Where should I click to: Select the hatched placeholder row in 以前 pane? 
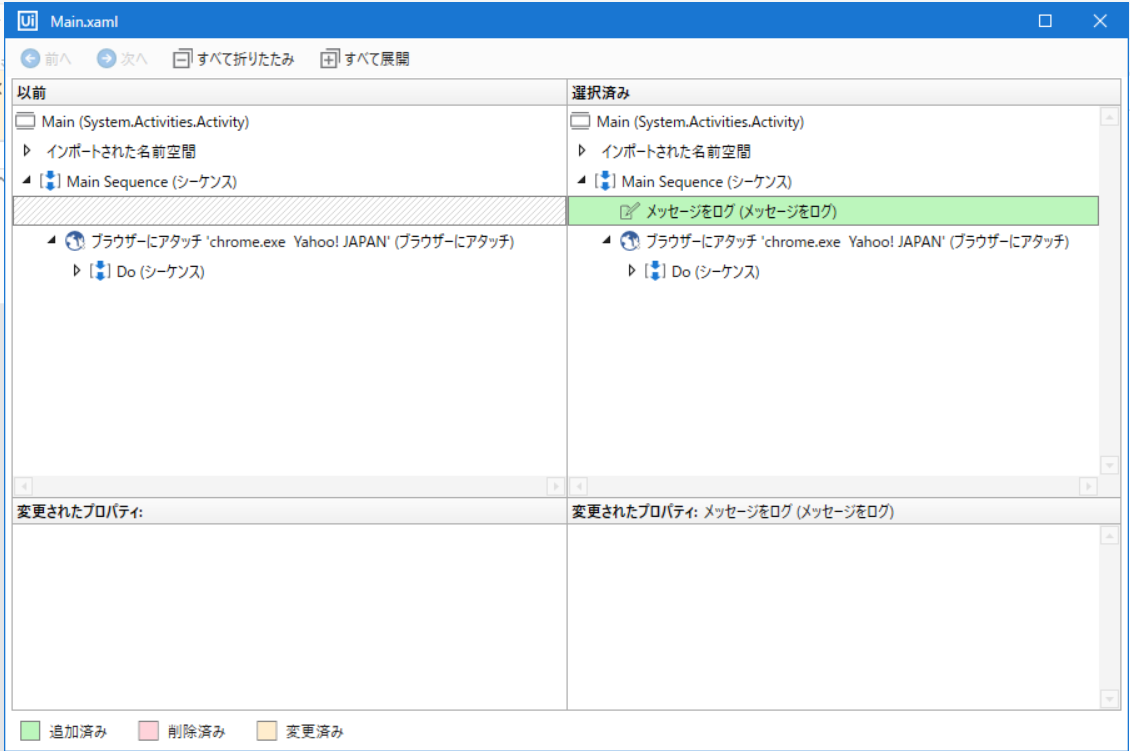click(290, 211)
